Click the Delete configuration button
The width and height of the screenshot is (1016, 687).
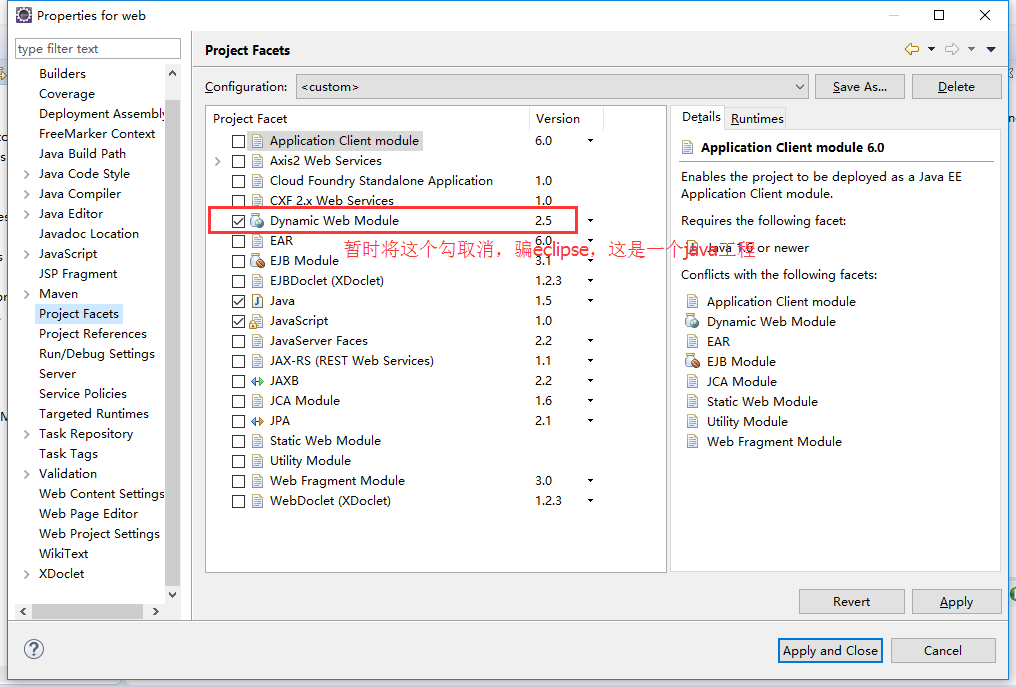(x=956, y=87)
